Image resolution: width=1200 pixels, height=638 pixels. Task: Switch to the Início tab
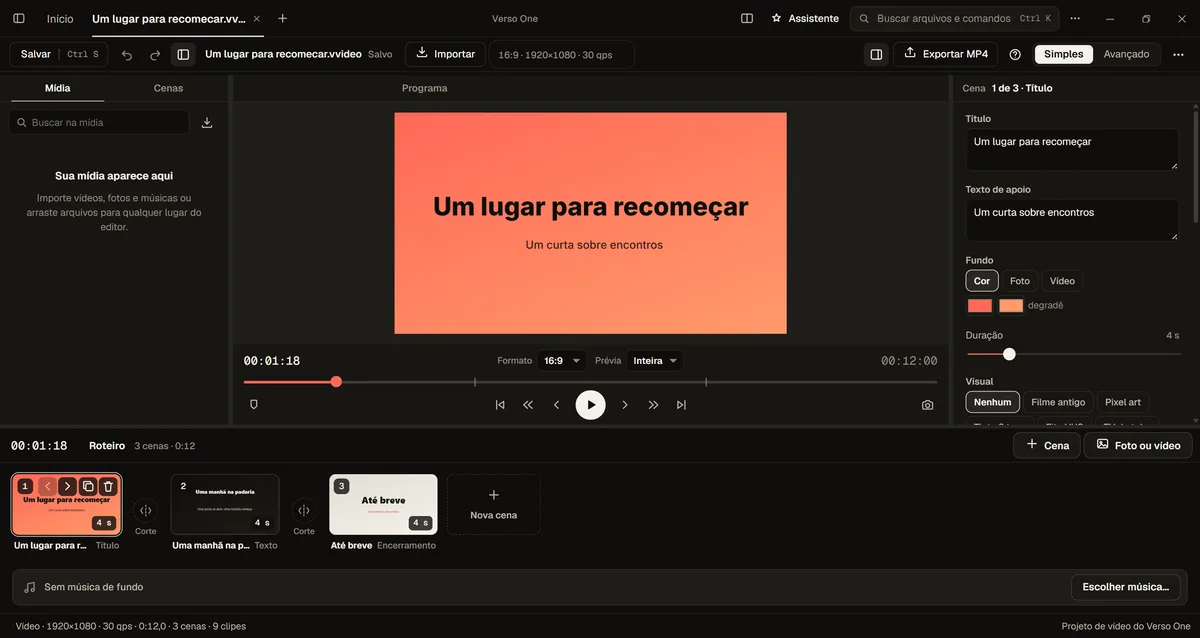tap(60, 18)
